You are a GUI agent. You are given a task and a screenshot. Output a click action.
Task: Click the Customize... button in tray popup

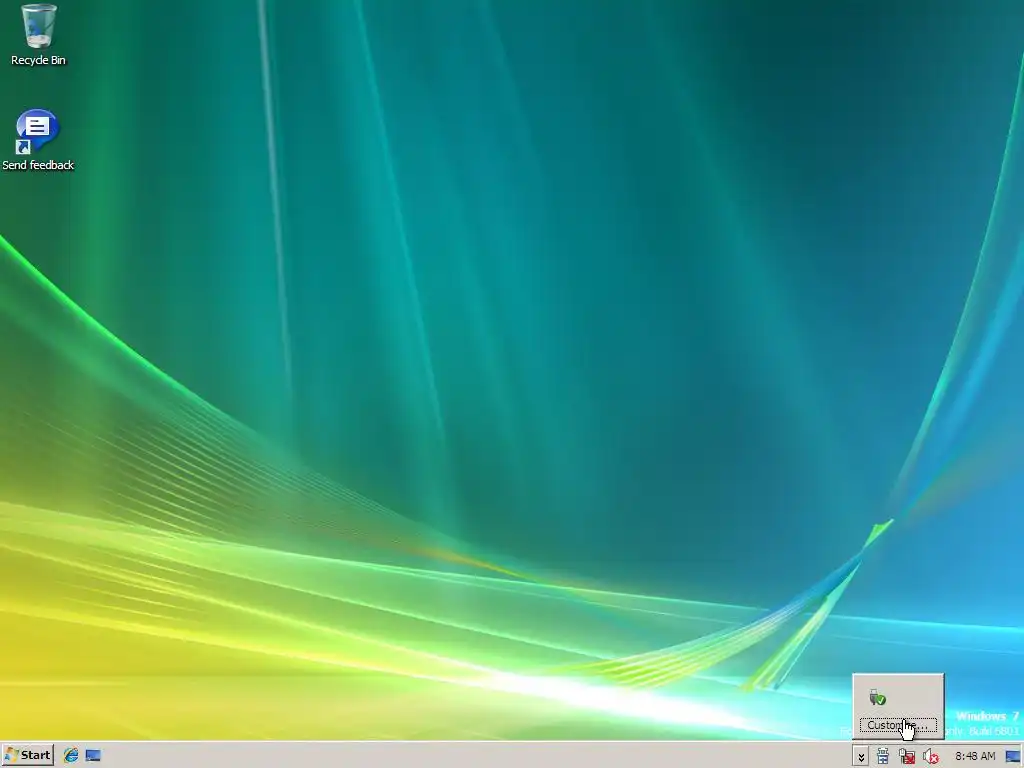(898, 725)
